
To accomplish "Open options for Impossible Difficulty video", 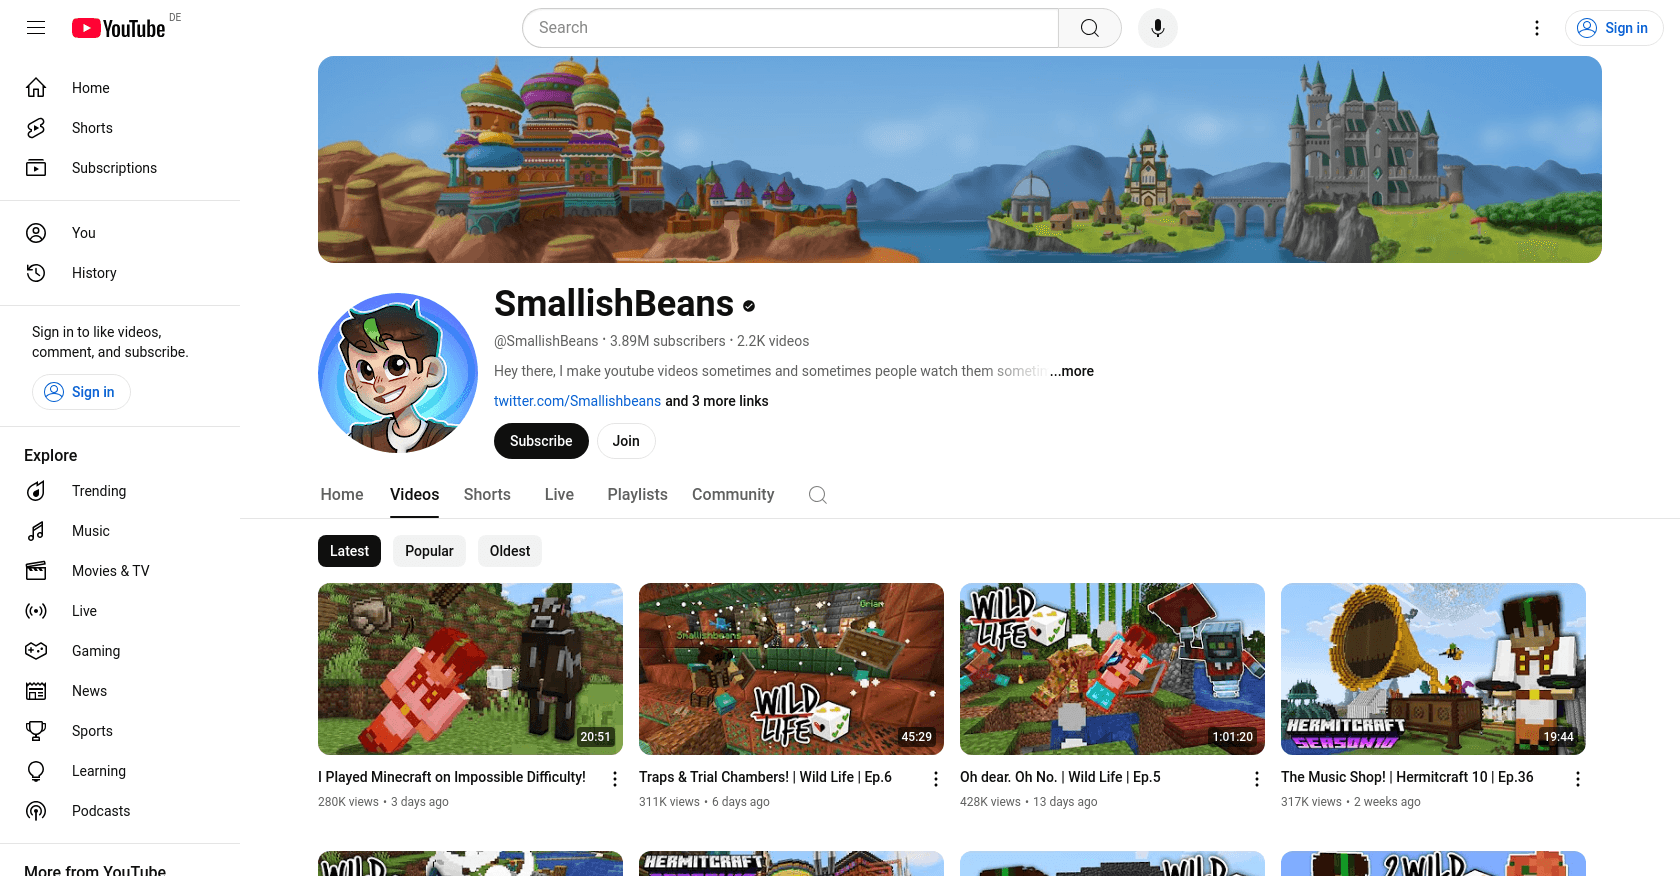I will (615, 779).
